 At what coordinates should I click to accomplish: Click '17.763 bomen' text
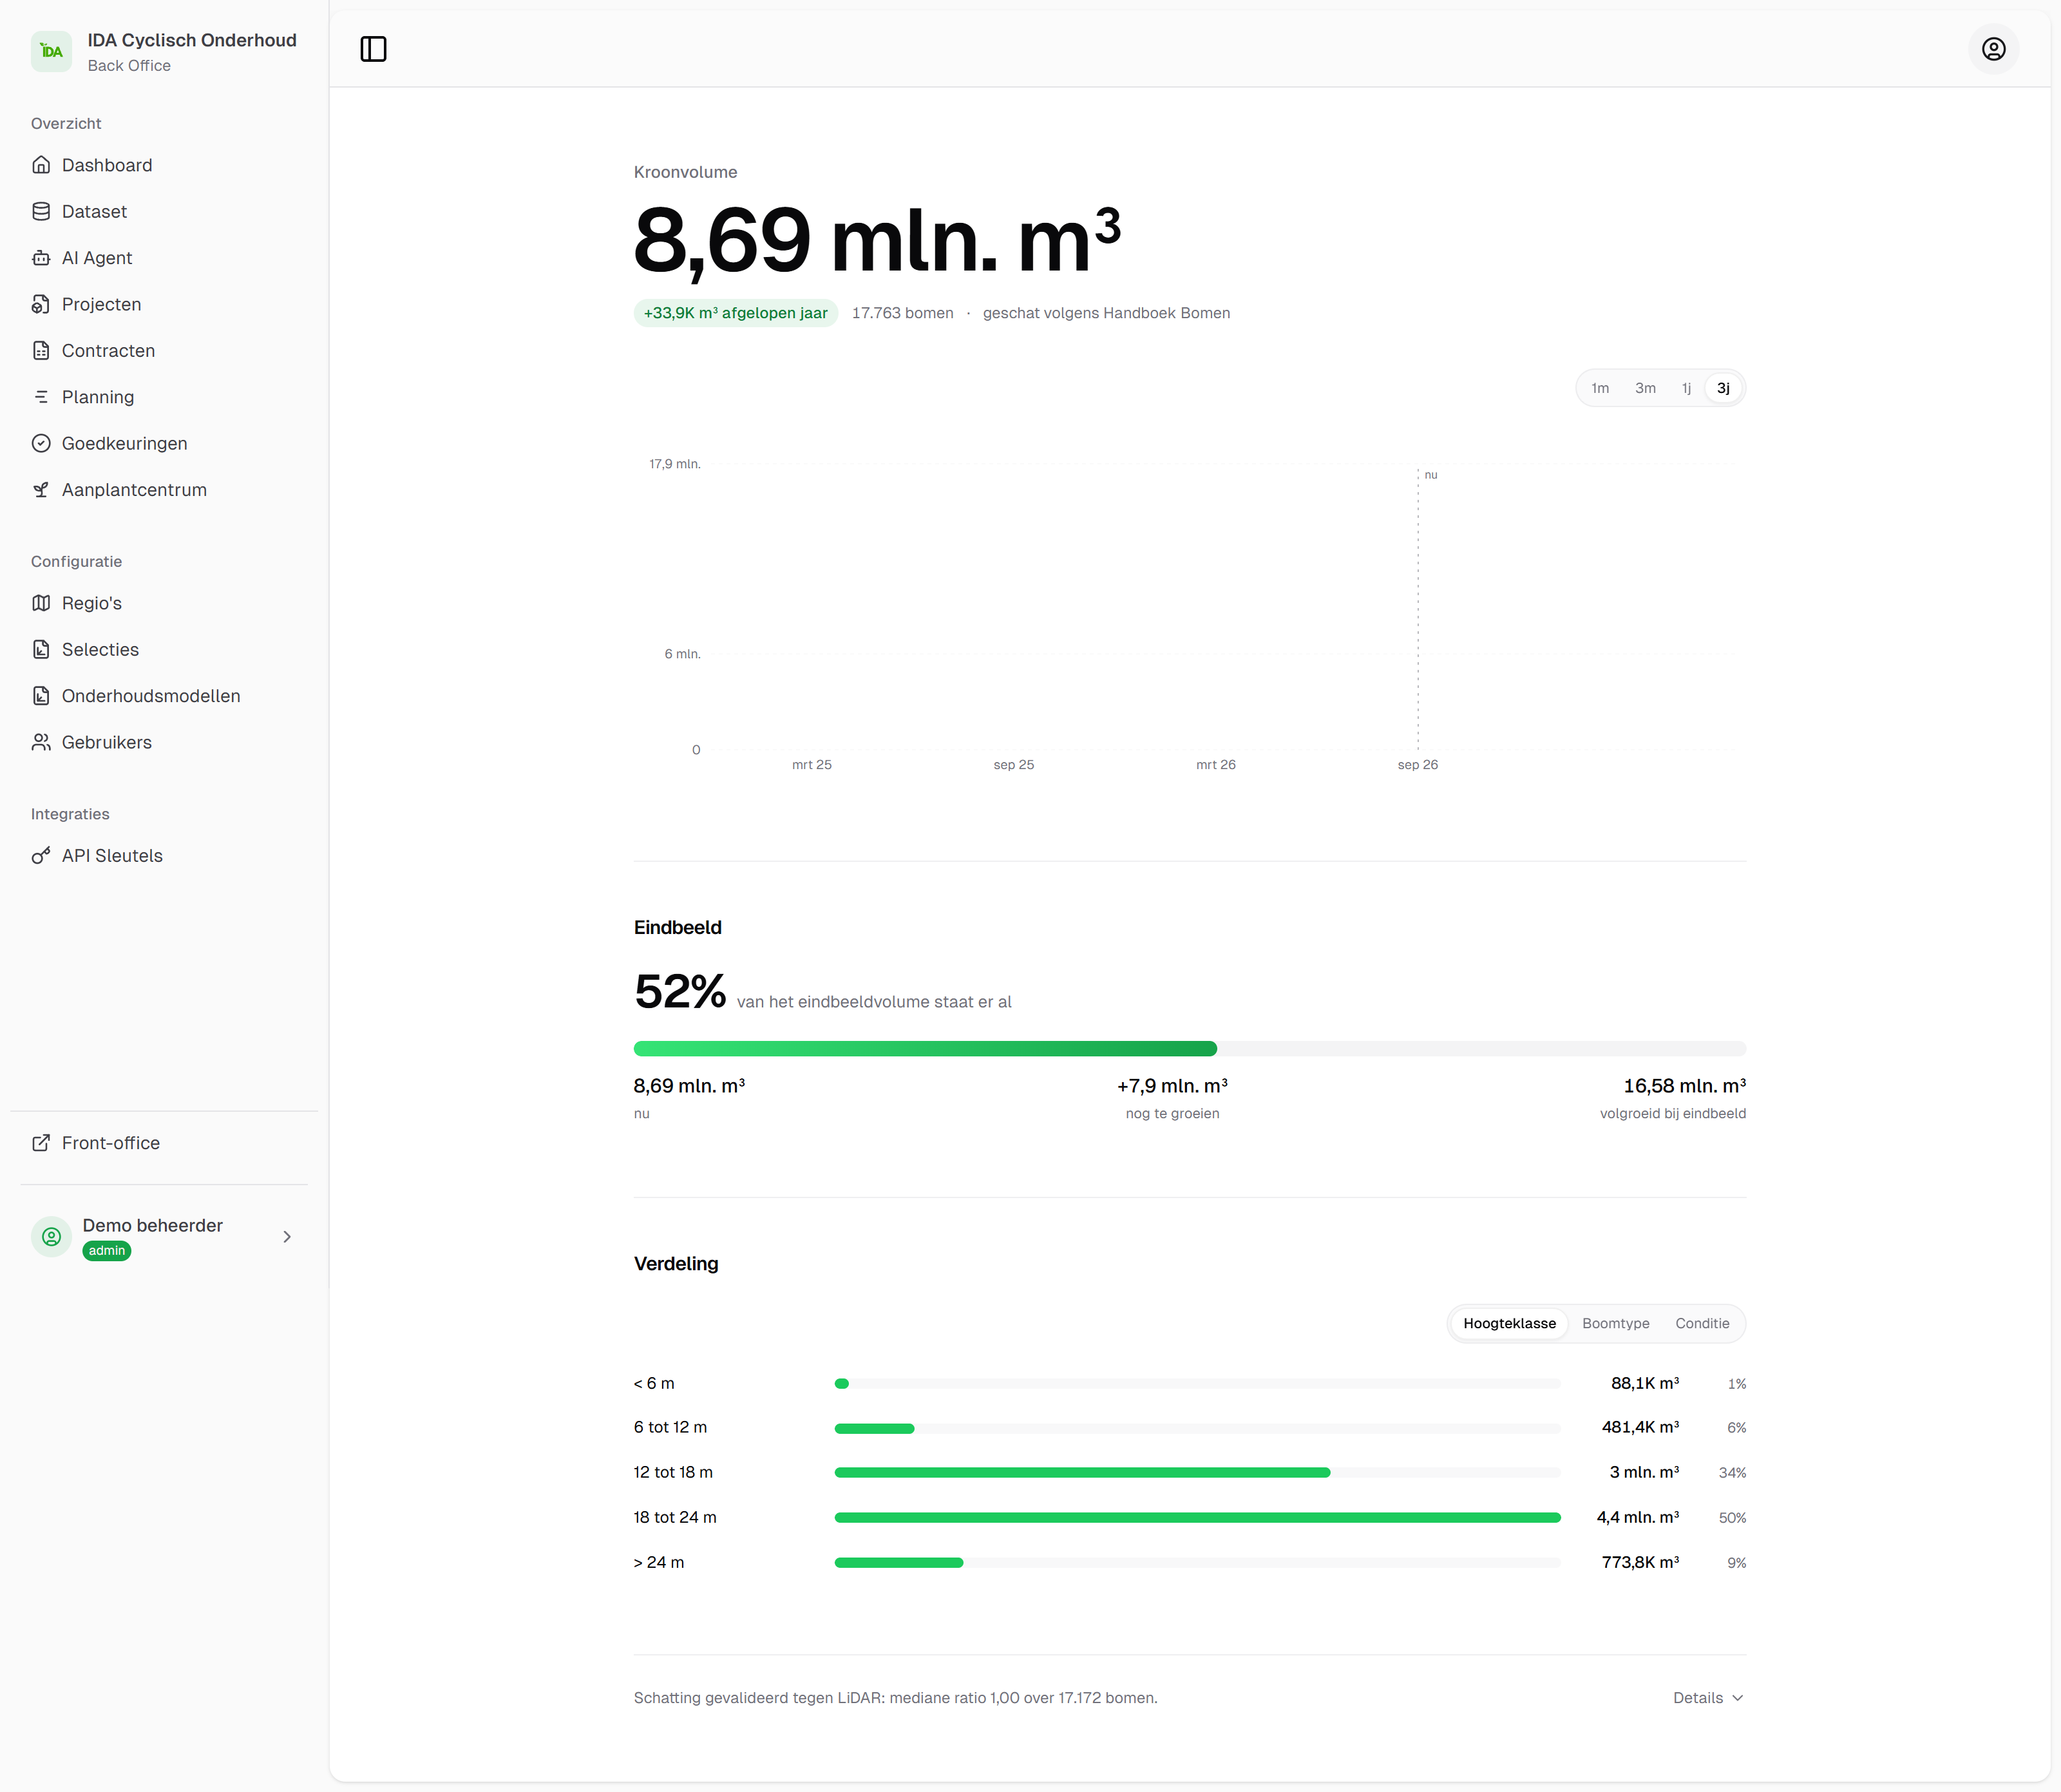point(902,313)
